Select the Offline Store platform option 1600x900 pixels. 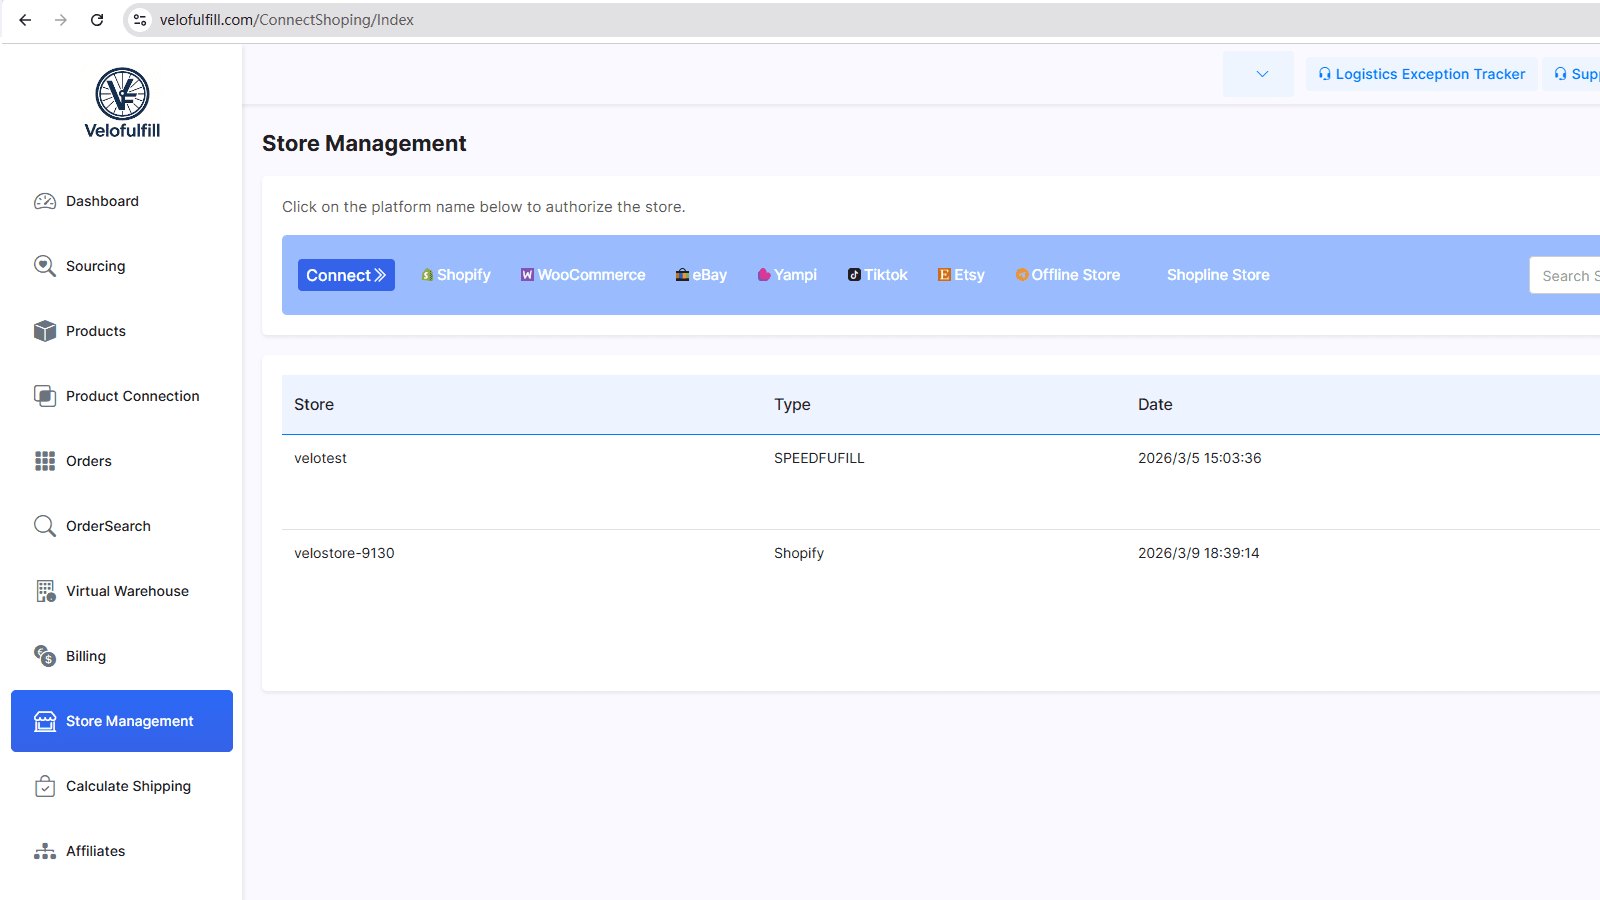(1068, 275)
